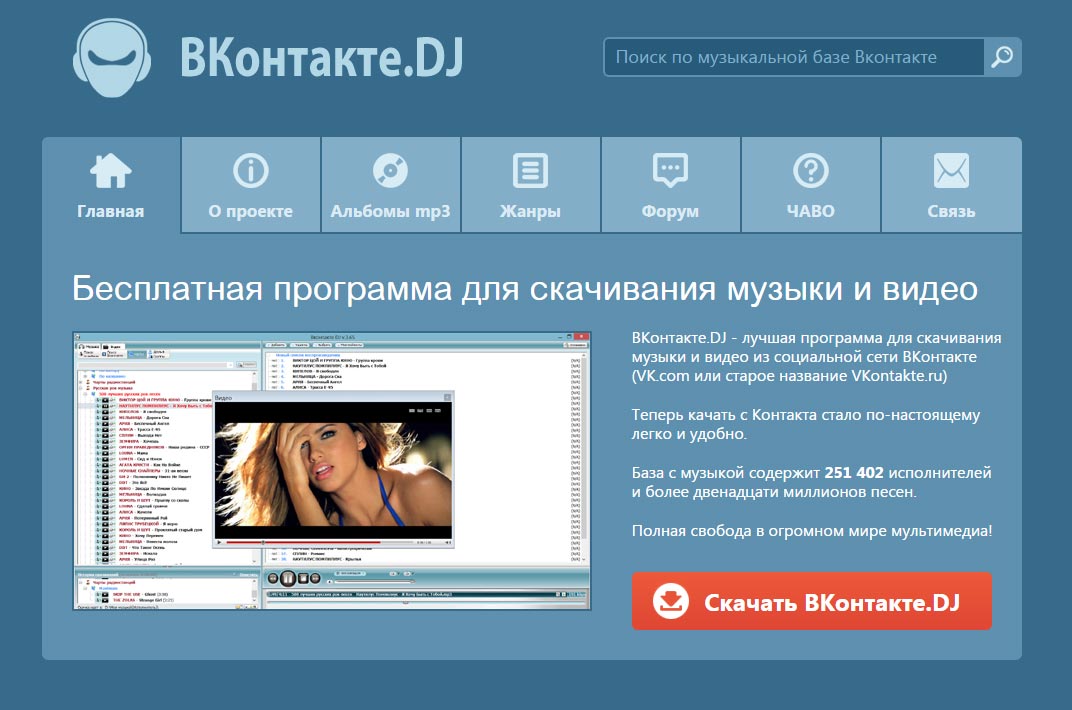Click the ВКонтакте.DJ site title

point(322,57)
